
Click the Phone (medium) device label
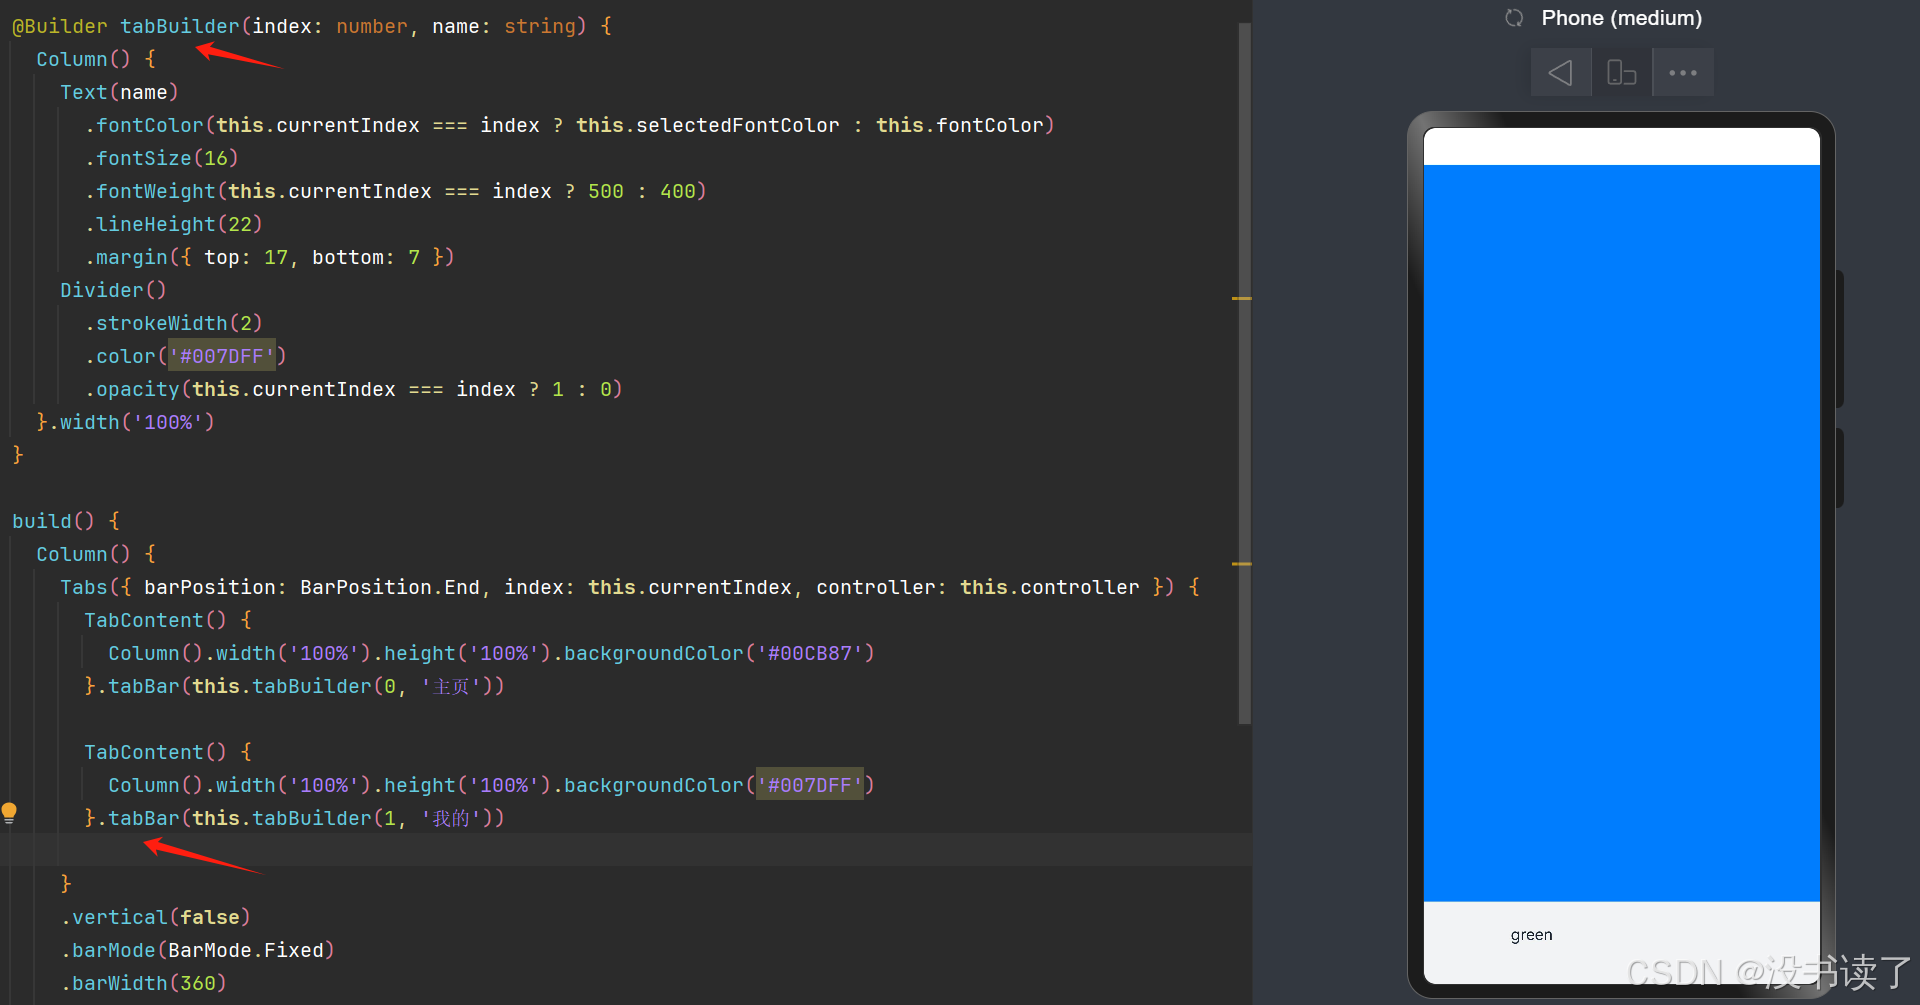[1621, 18]
